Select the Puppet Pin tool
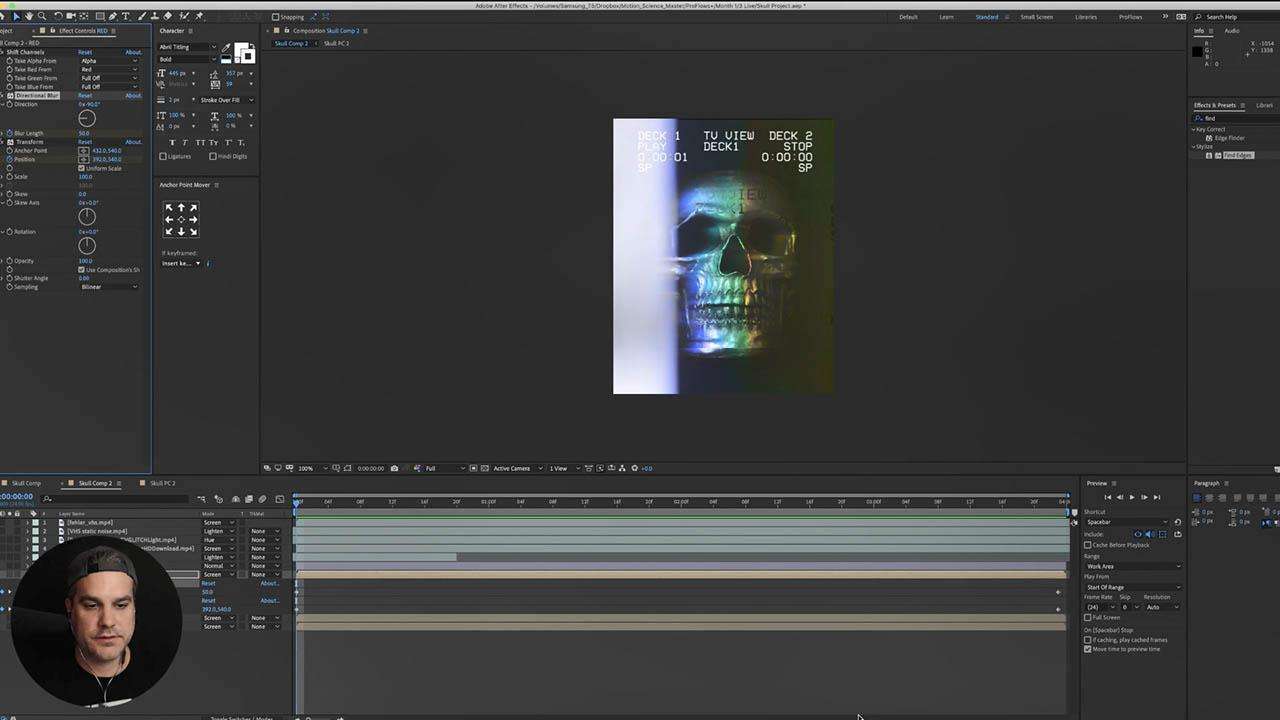 tap(200, 16)
